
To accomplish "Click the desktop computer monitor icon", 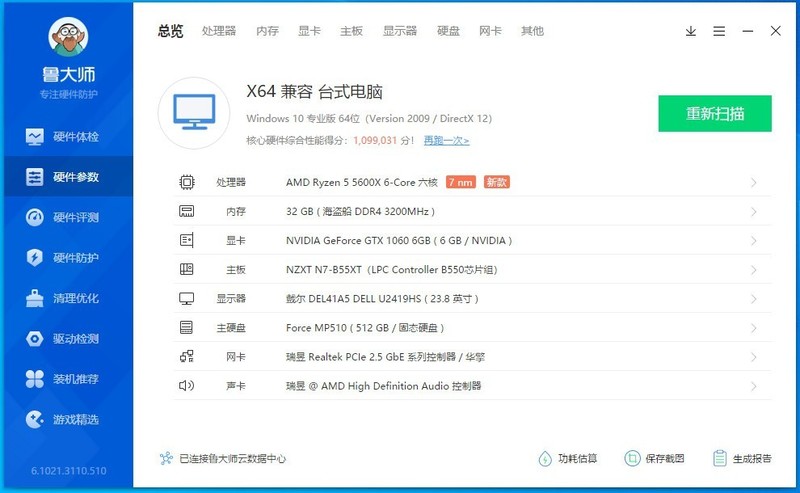I will coord(194,113).
